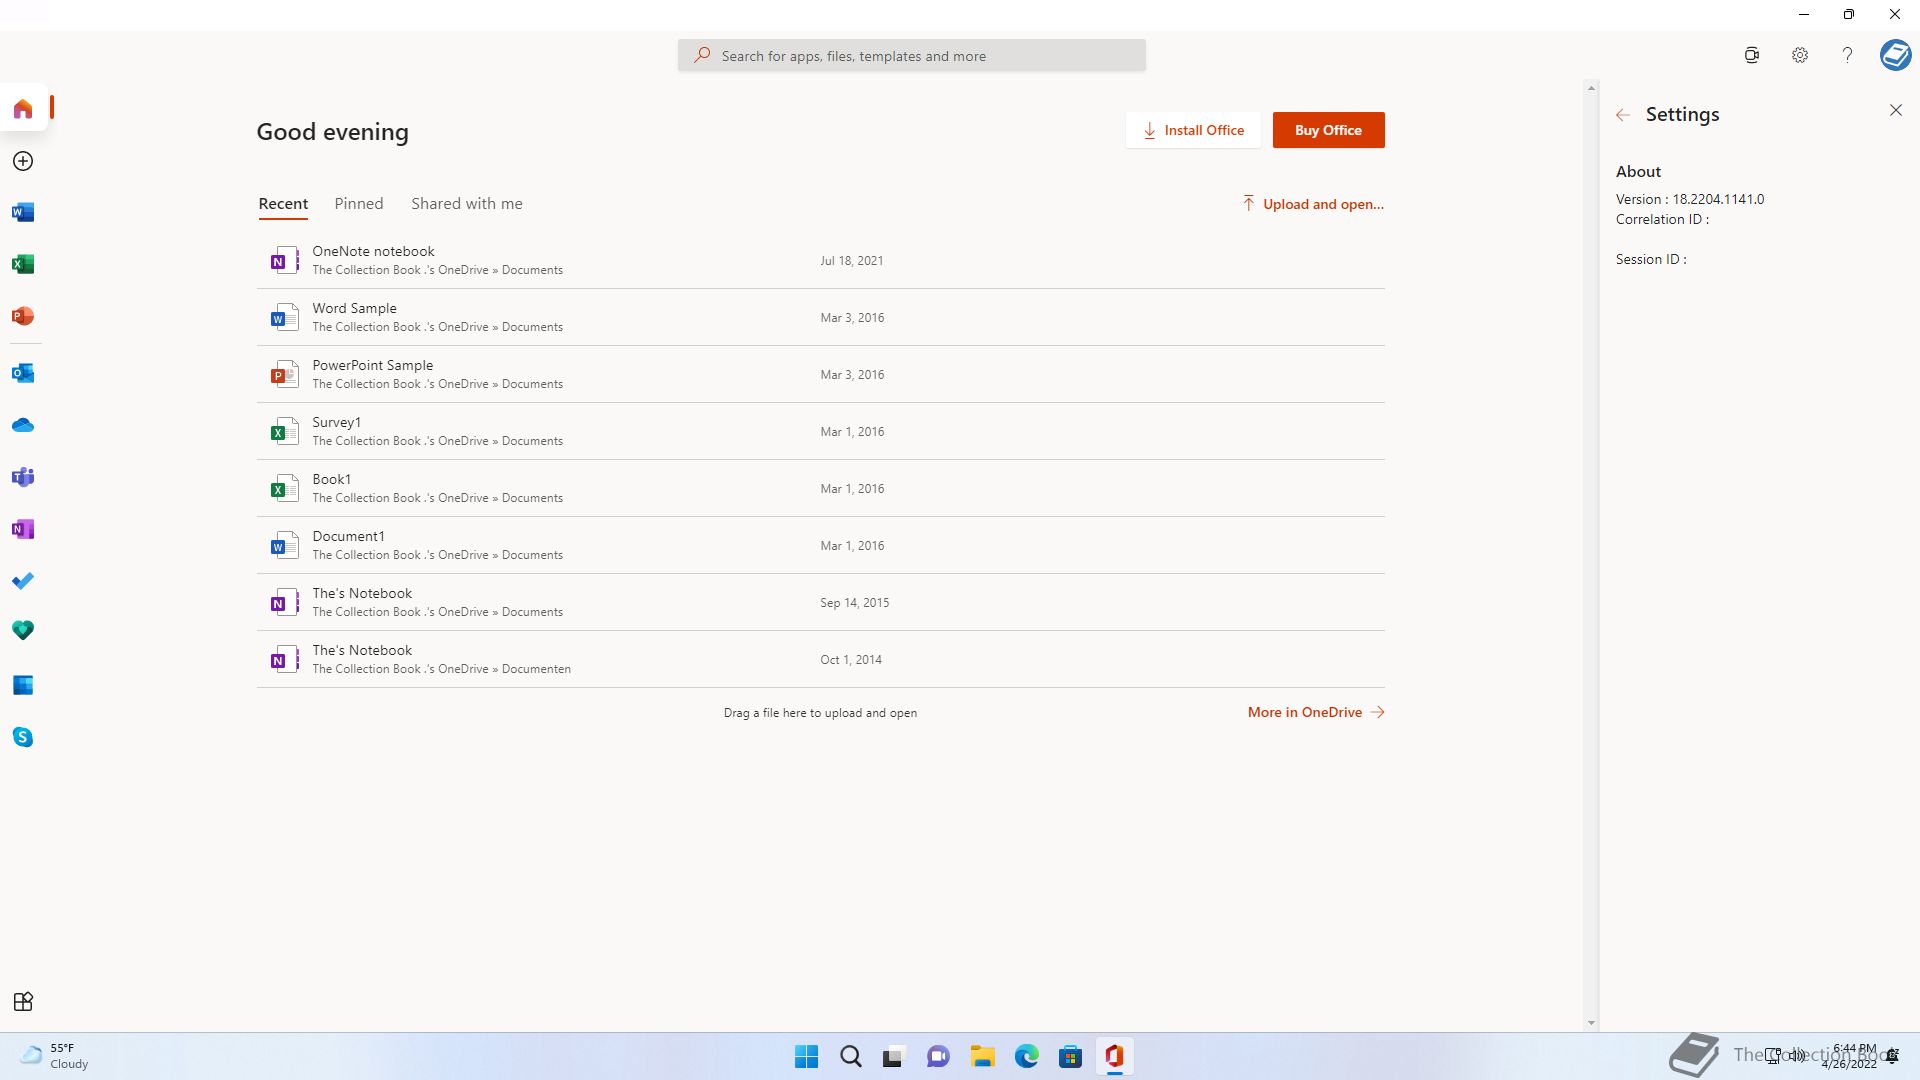Select the Recent tab
This screenshot has height=1080, width=1920.
(283, 204)
